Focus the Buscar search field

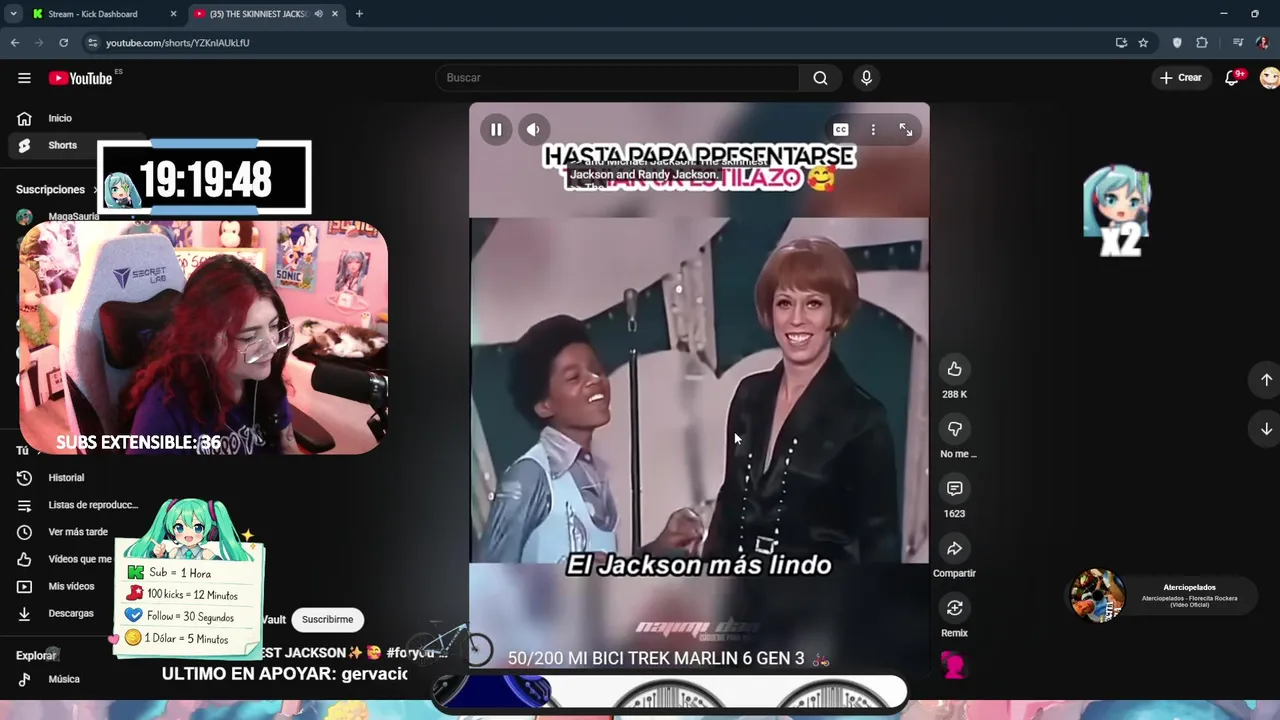pyautogui.click(x=617, y=78)
